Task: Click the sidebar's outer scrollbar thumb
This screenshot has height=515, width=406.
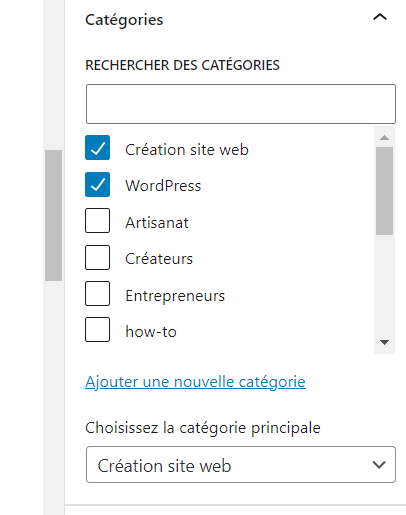Action: point(53,215)
